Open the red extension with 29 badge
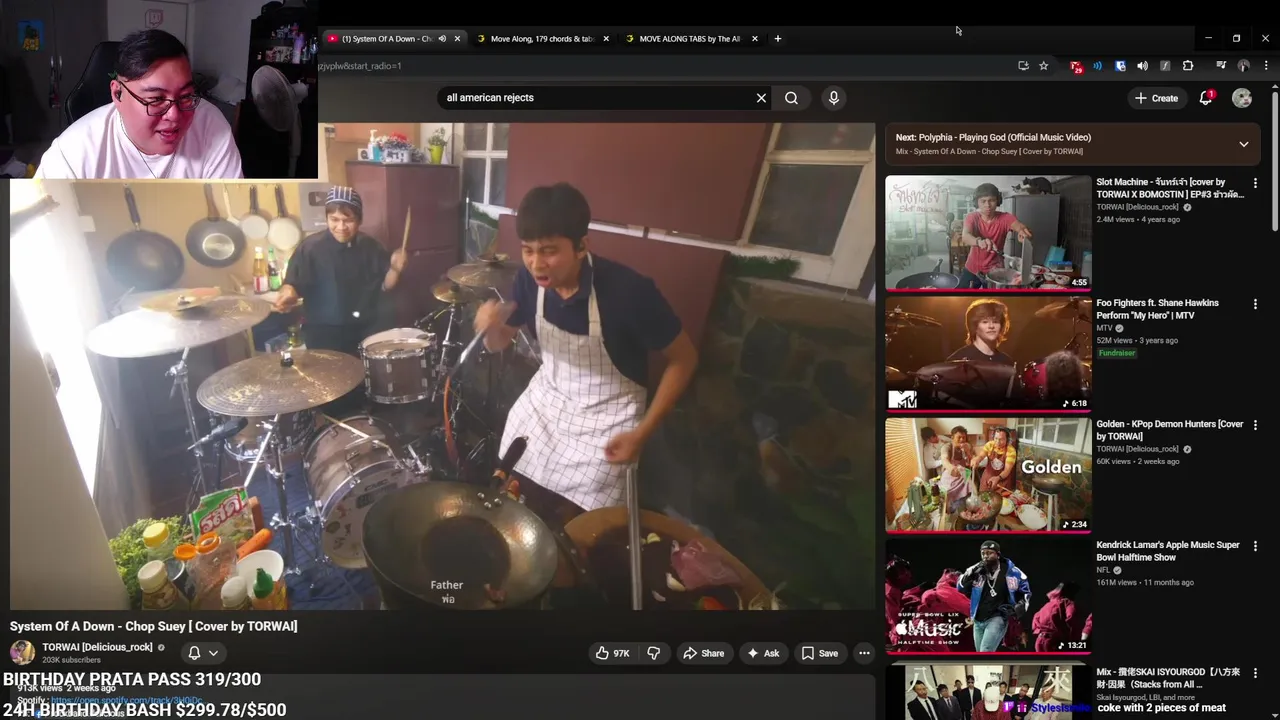The width and height of the screenshot is (1280, 720). (x=1076, y=66)
